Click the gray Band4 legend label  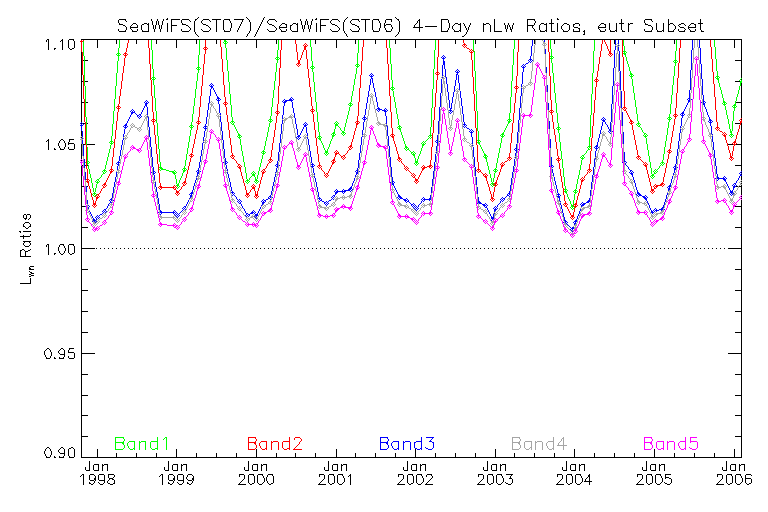pos(539,444)
